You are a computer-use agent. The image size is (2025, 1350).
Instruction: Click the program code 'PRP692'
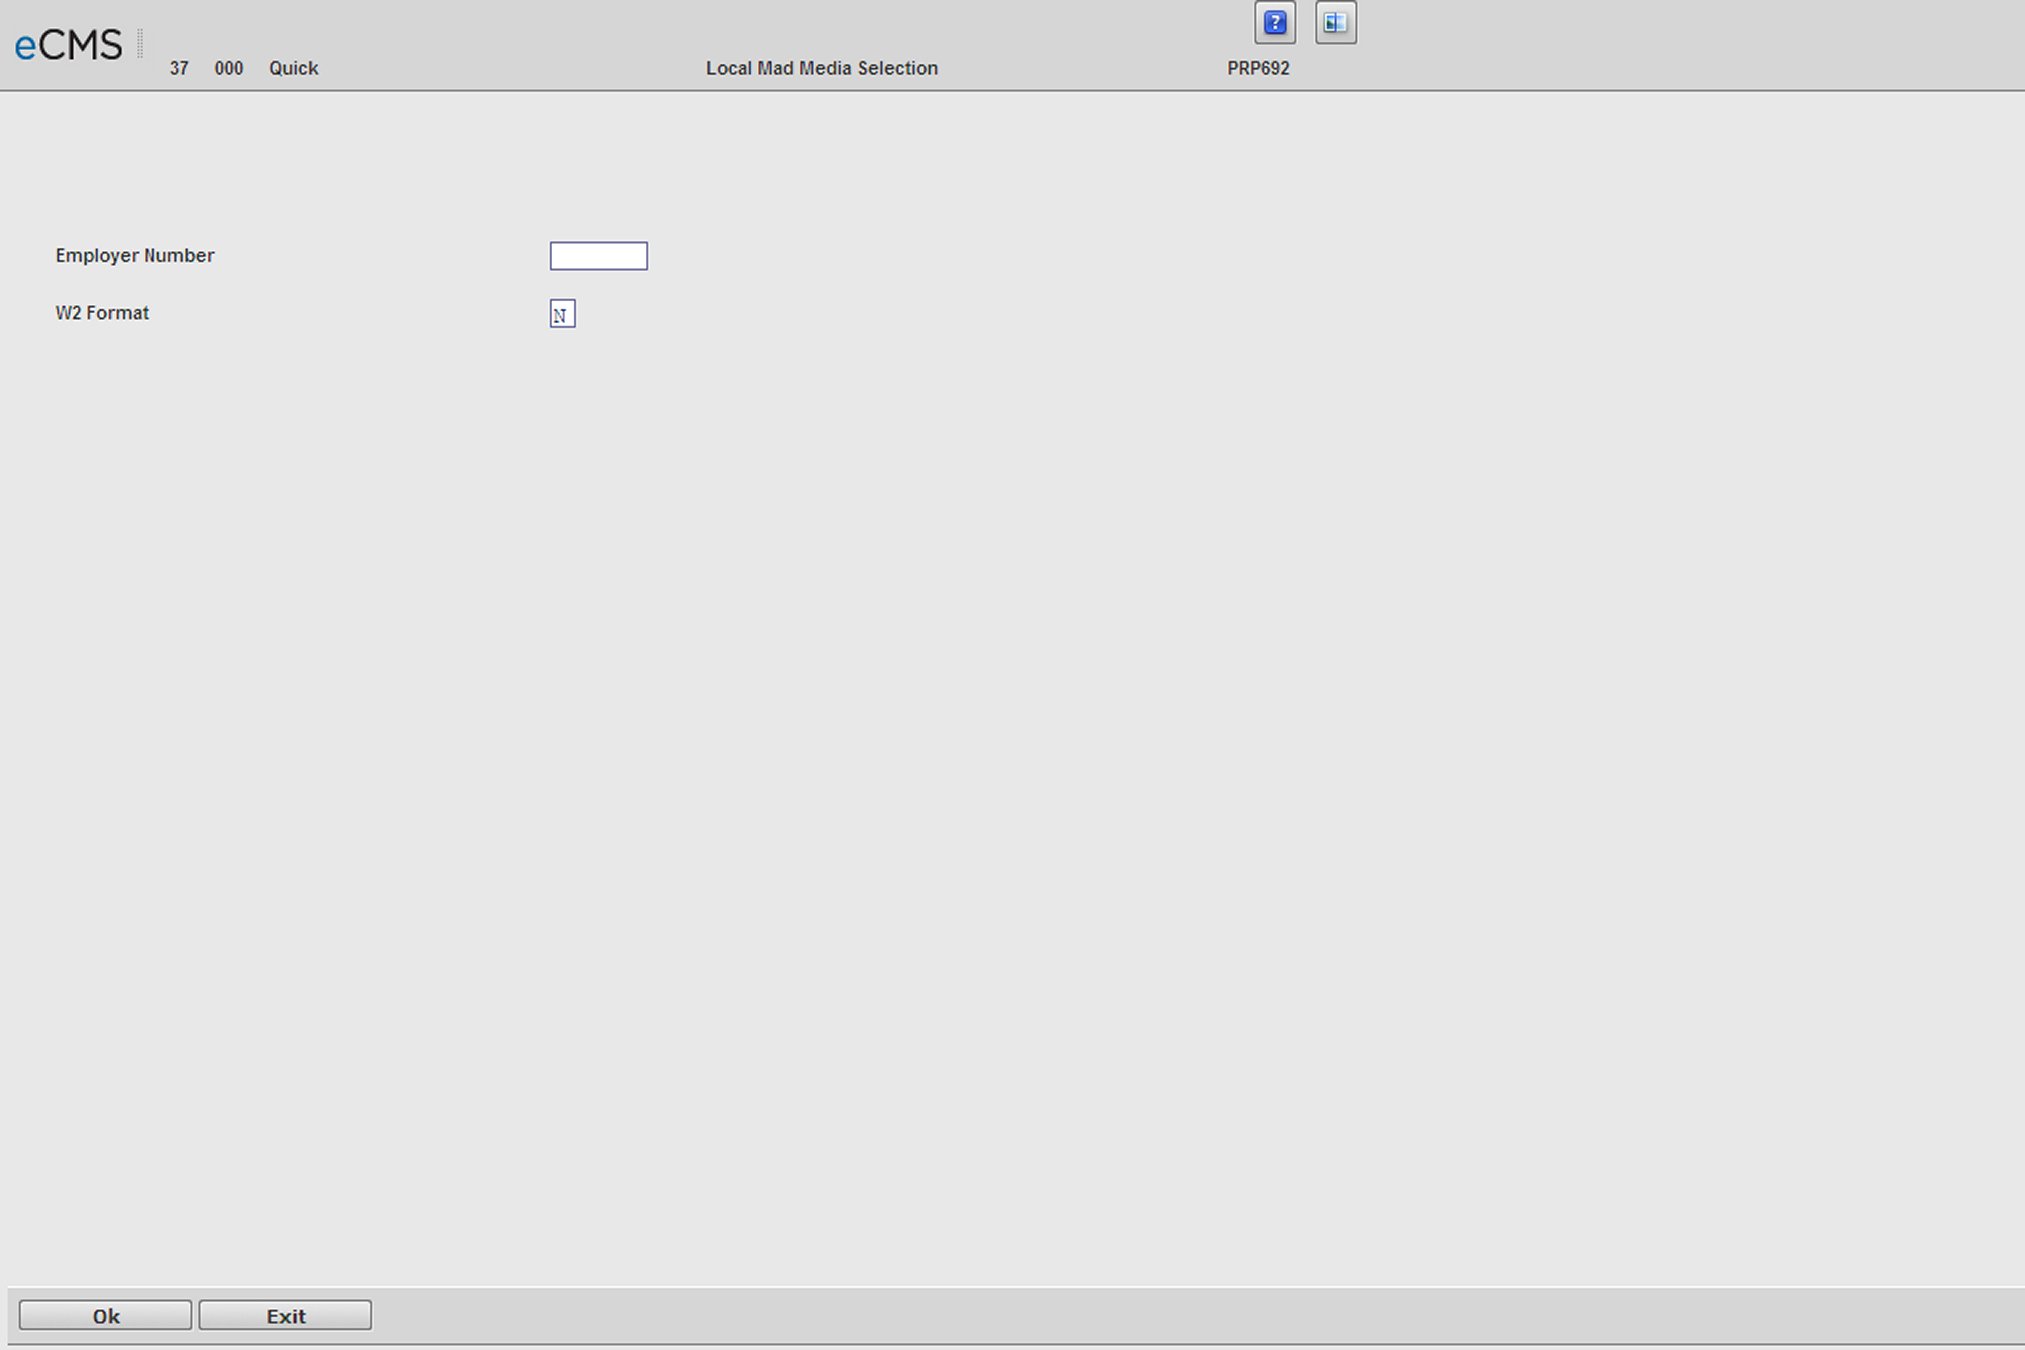1258,68
